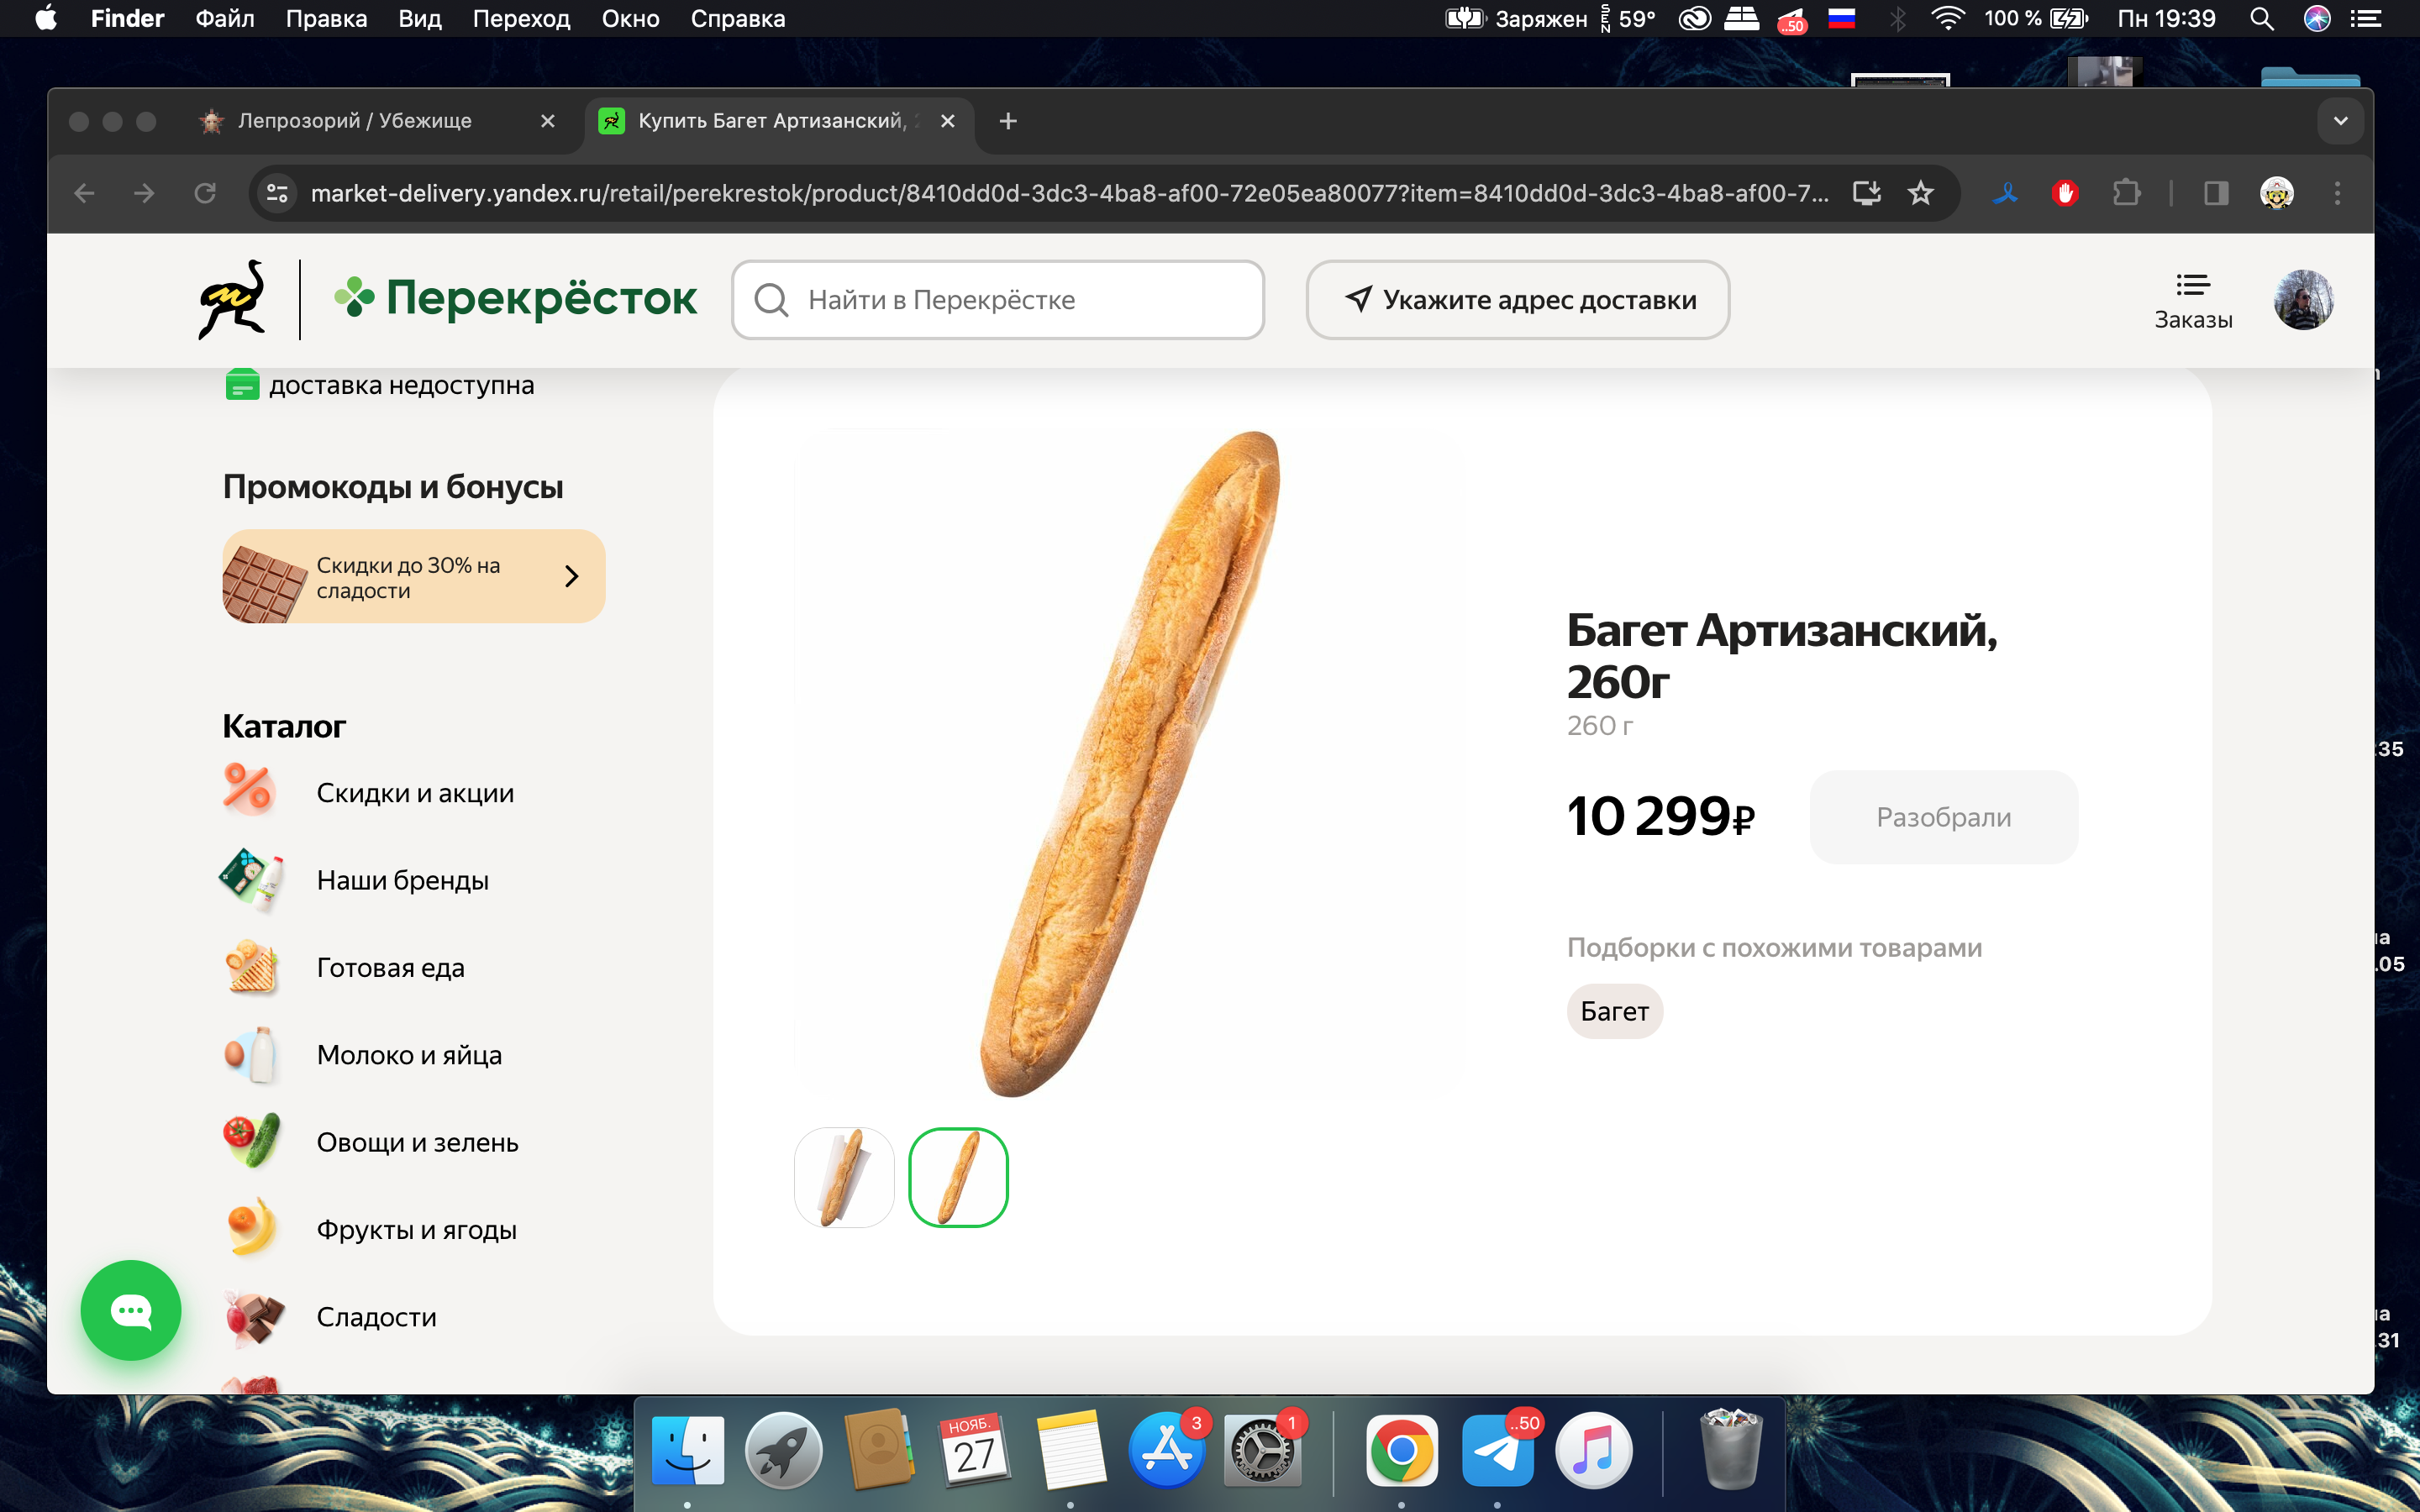
Task: Open the Готовая еда category
Action: pyautogui.click(x=390, y=967)
